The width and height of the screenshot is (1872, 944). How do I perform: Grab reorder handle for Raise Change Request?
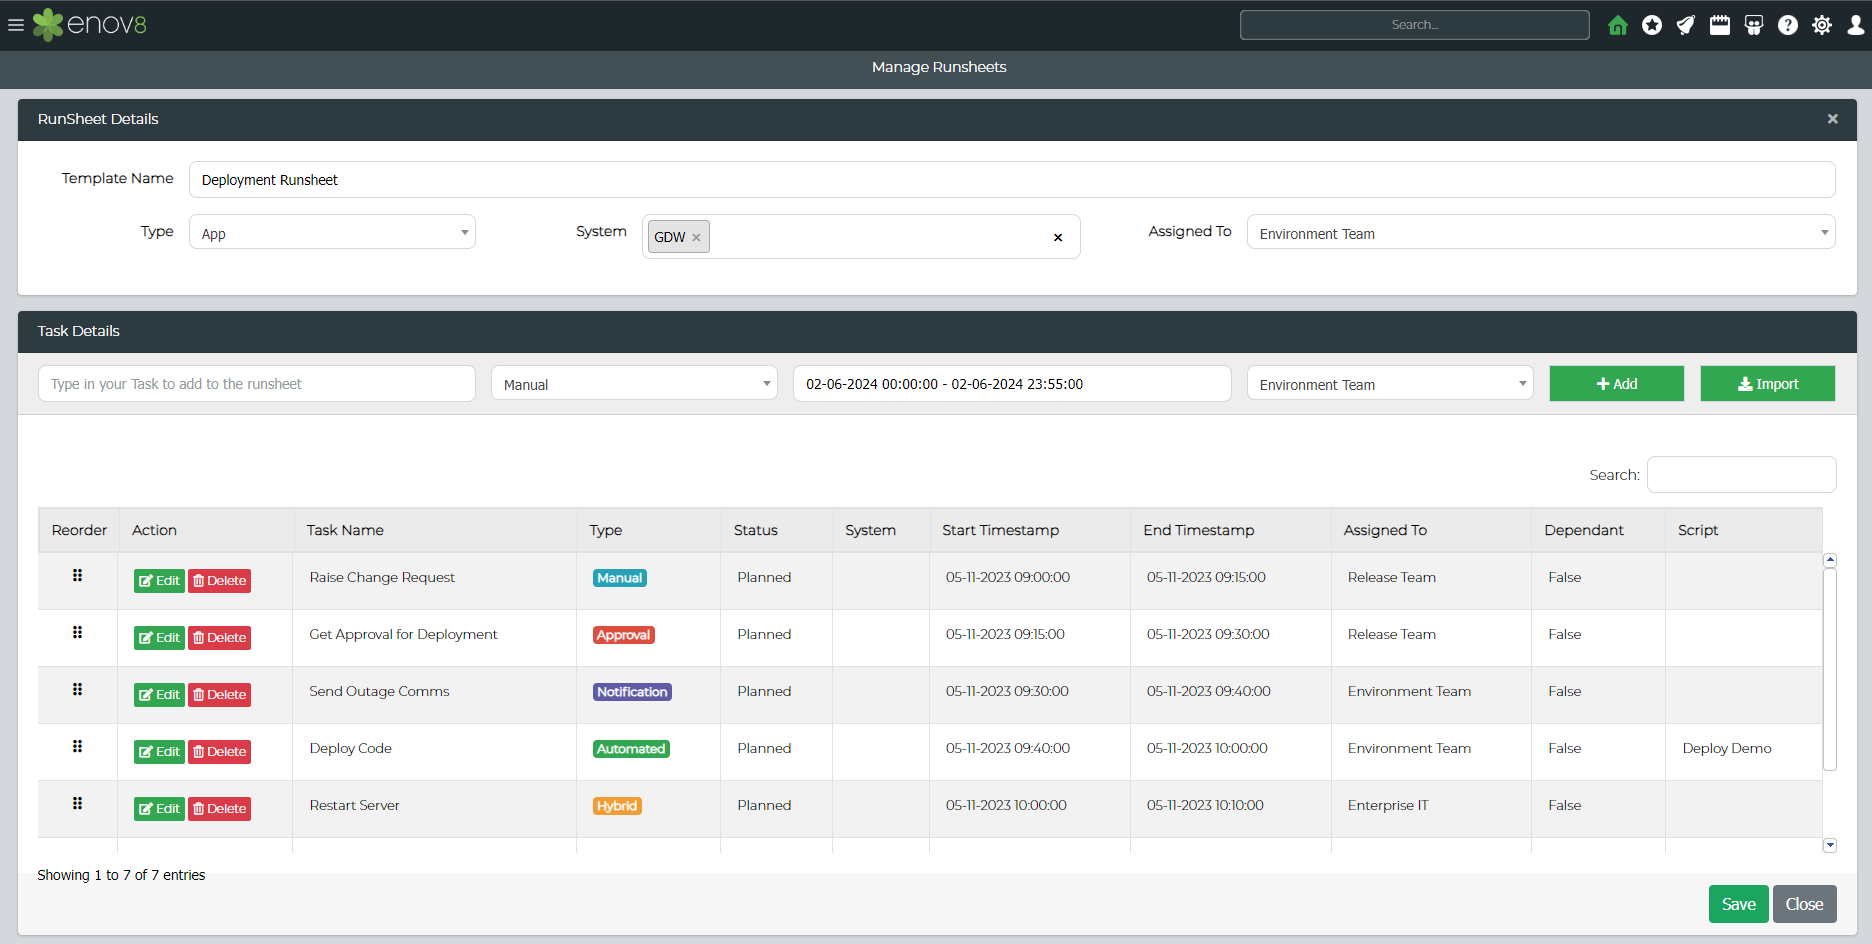[77, 576]
